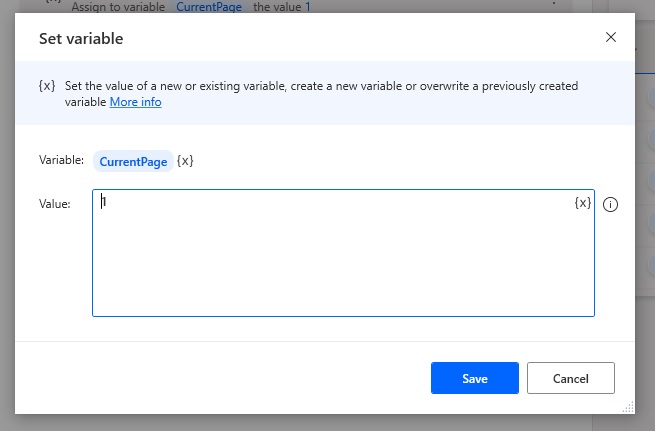Close the Set variable dialog
This screenshot has width=655, height=431.
click(x=611, y=37)
